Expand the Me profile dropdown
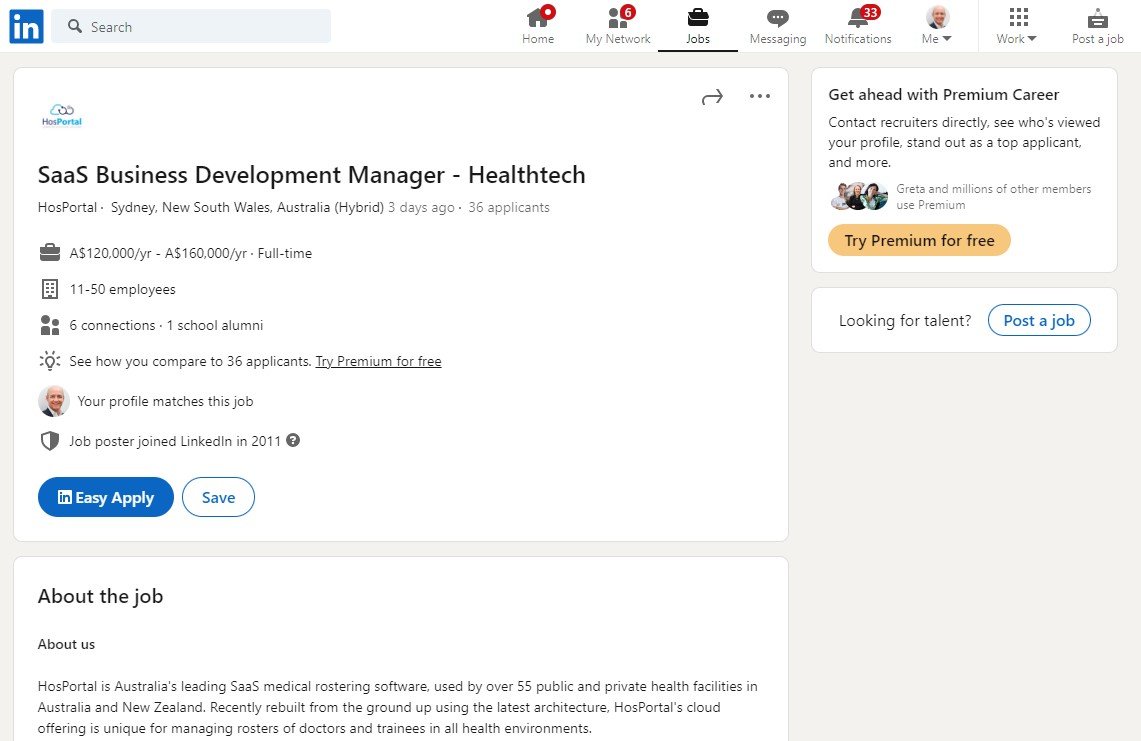1141x741 pixels. coord(937,26)
